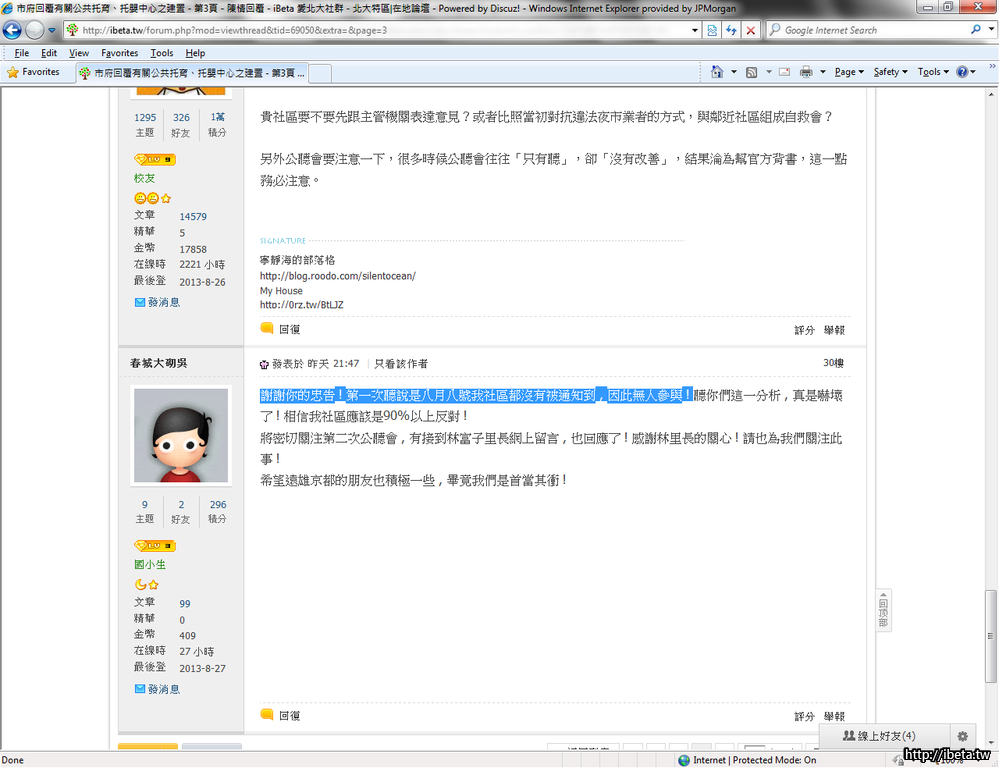Select the forum thread browser tab
The height and width of the screenshot is (768, 999).
coord(190,73)
